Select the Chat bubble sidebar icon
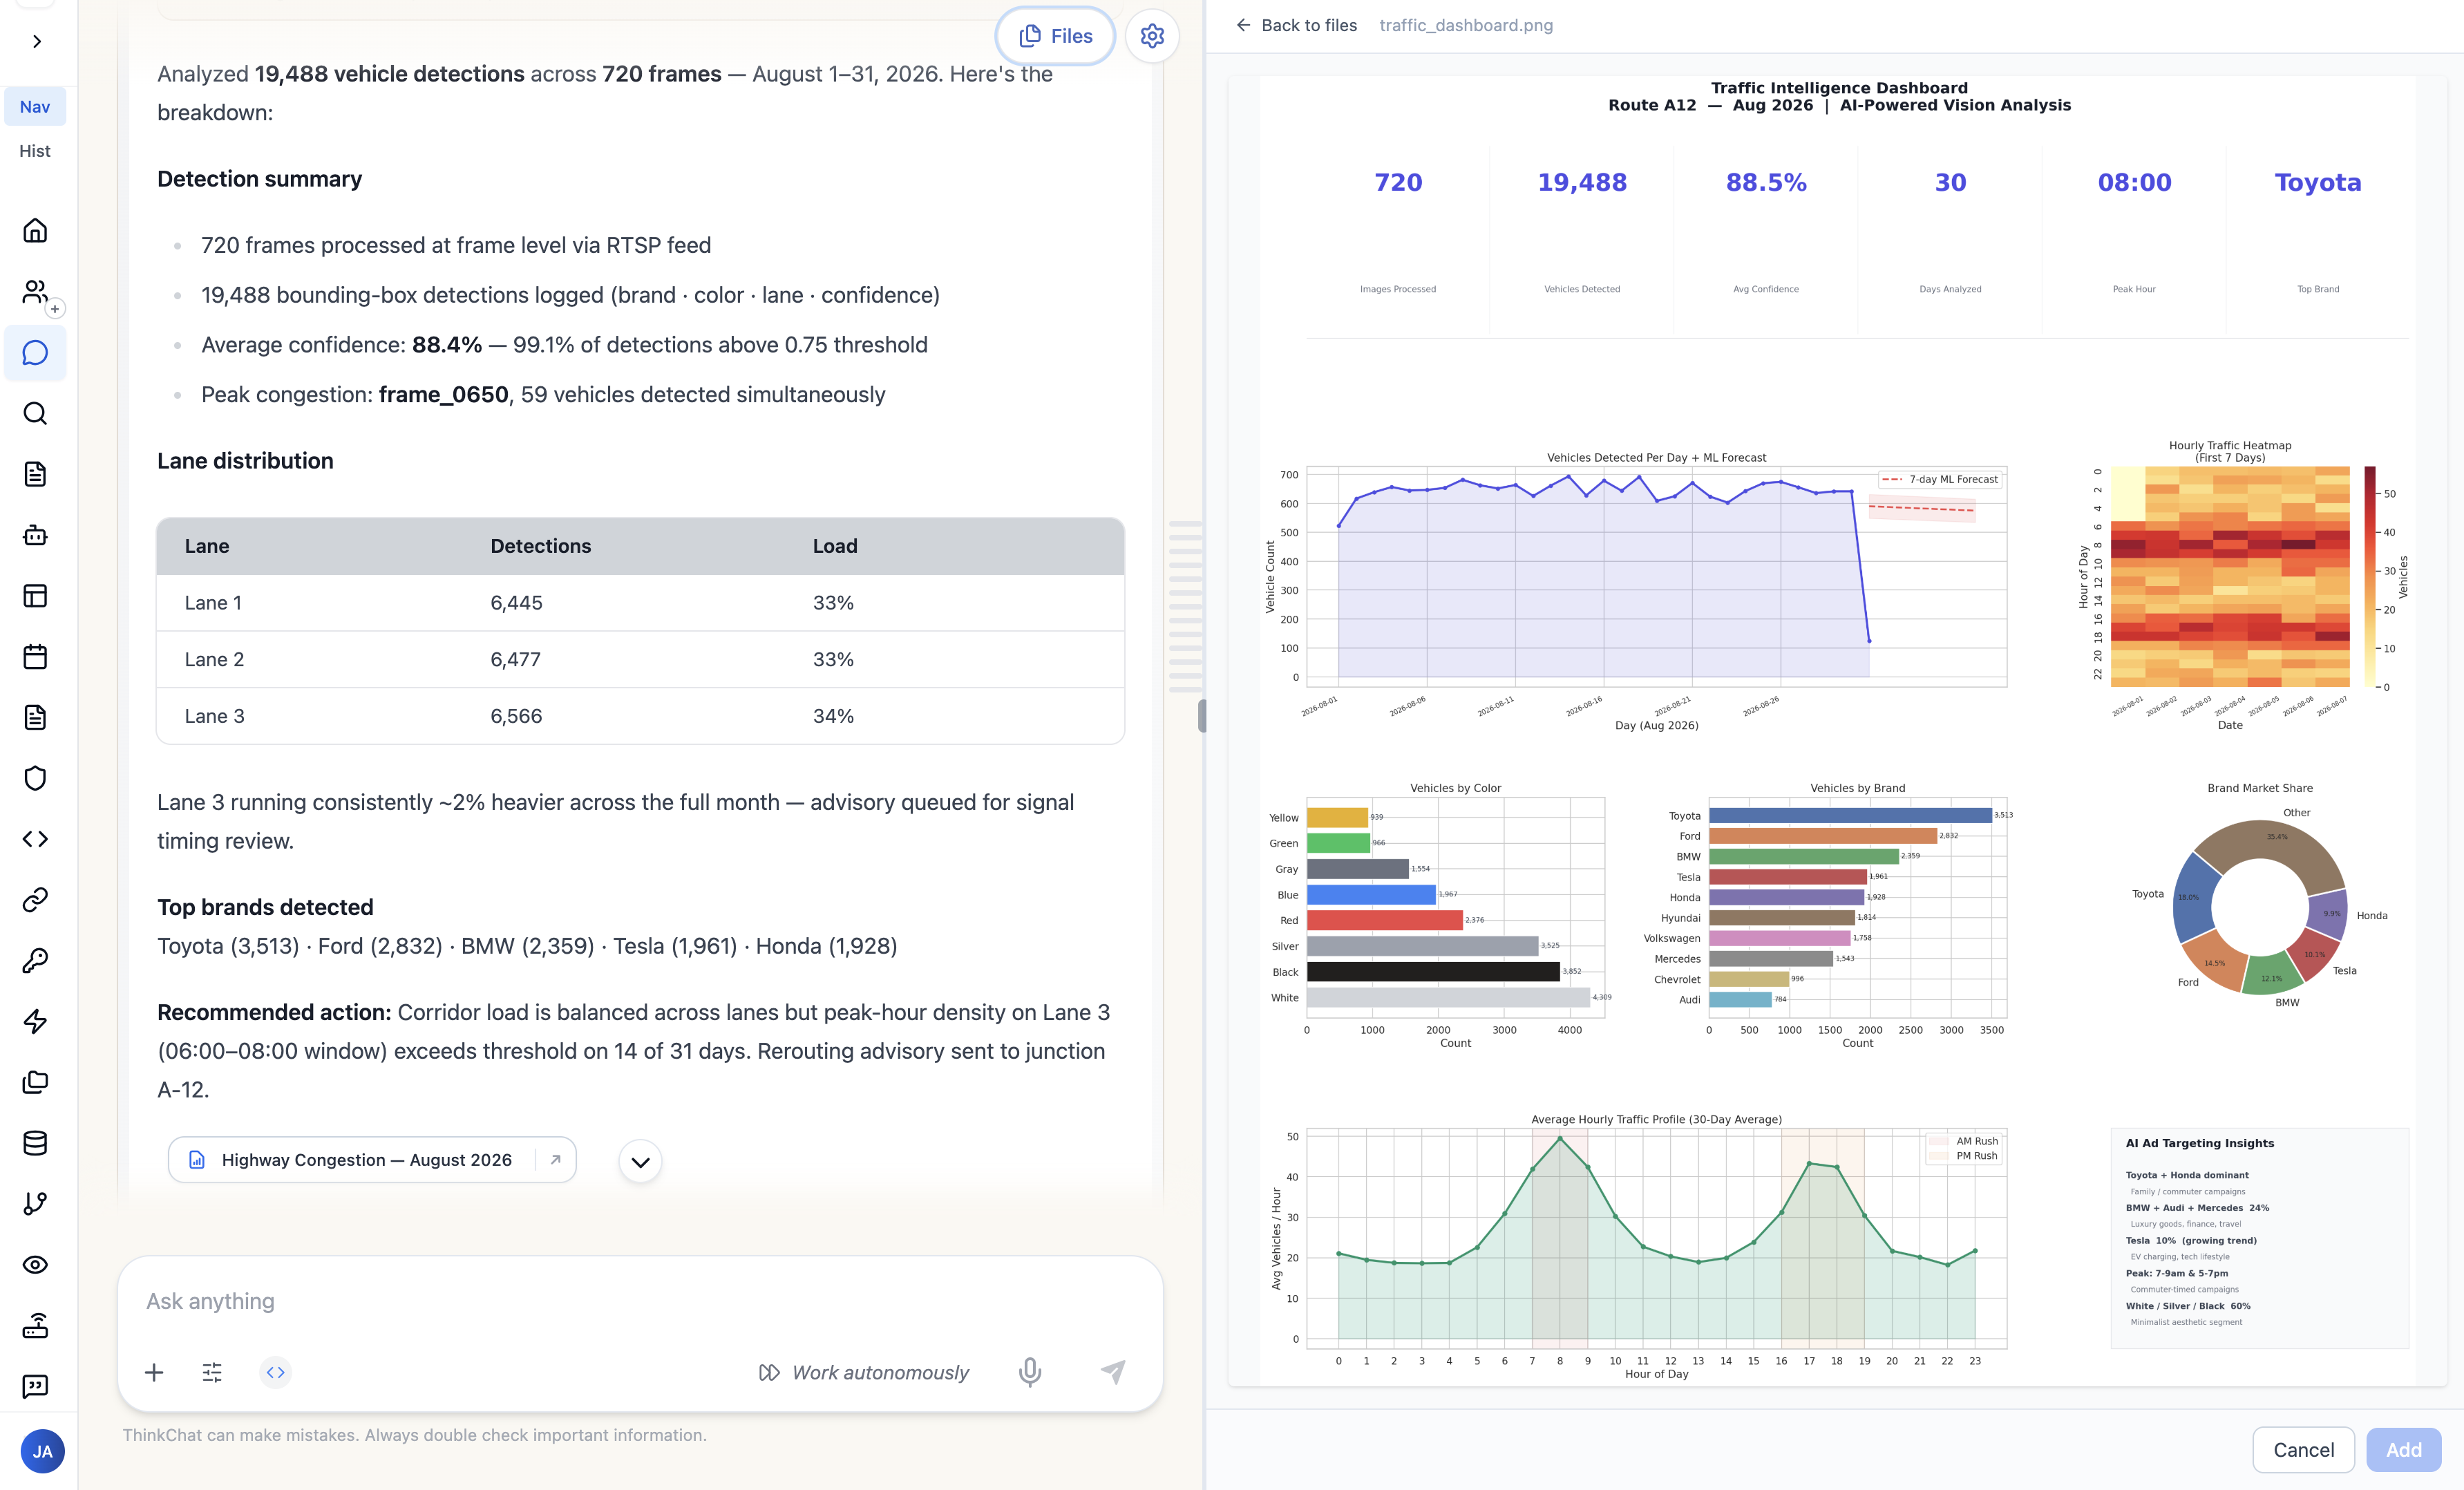 tap(35, 353)
